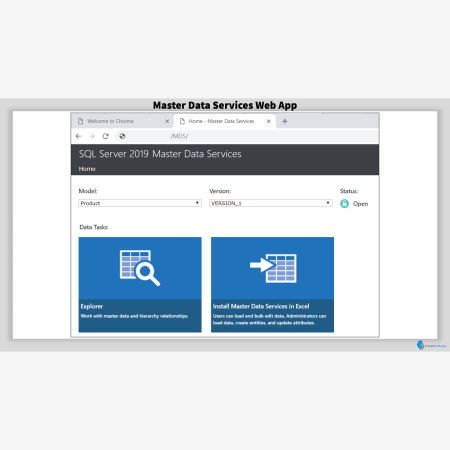450x450 pixels.
Task: Click the Data Tasks label
Action: pyautogui.click(x=94, y=227)
